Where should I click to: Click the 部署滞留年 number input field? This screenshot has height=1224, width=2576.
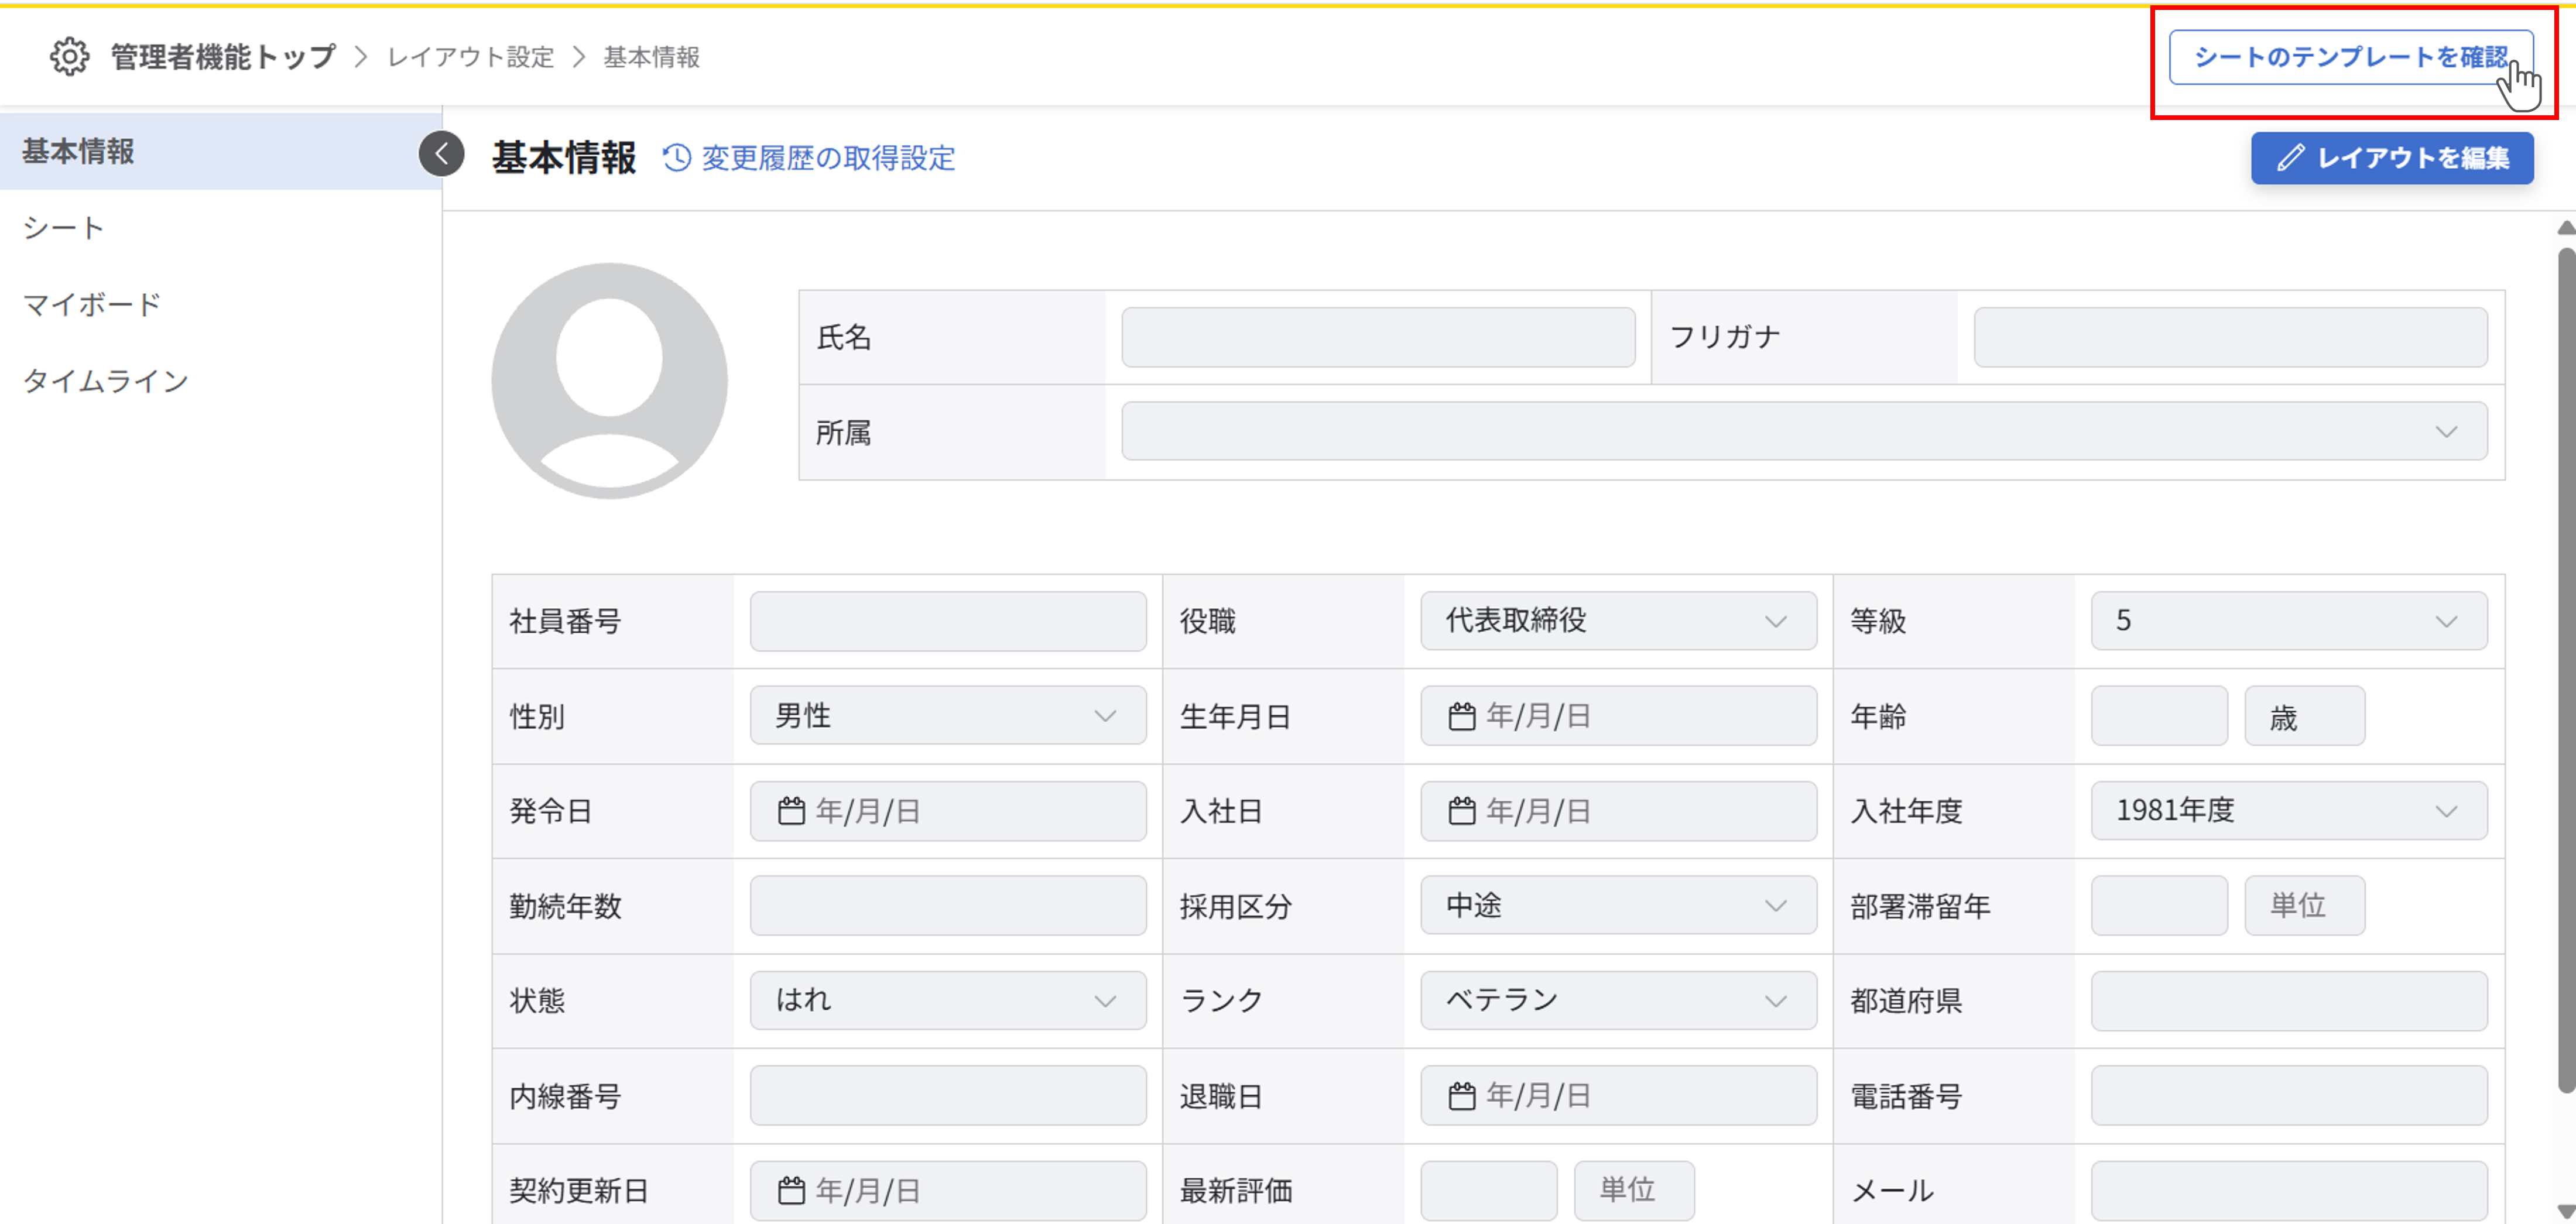[x=2159, y=906]
